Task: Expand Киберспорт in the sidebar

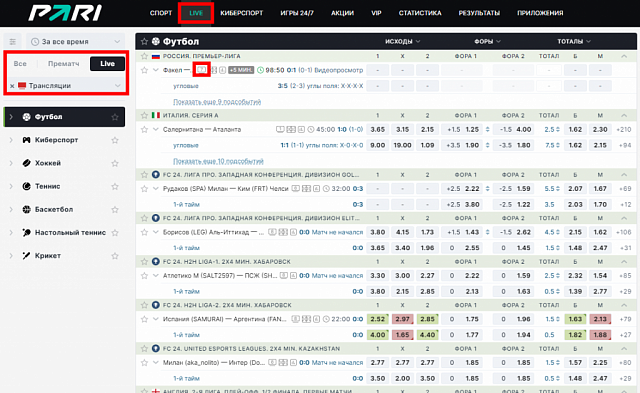Action: click(11, 140)
